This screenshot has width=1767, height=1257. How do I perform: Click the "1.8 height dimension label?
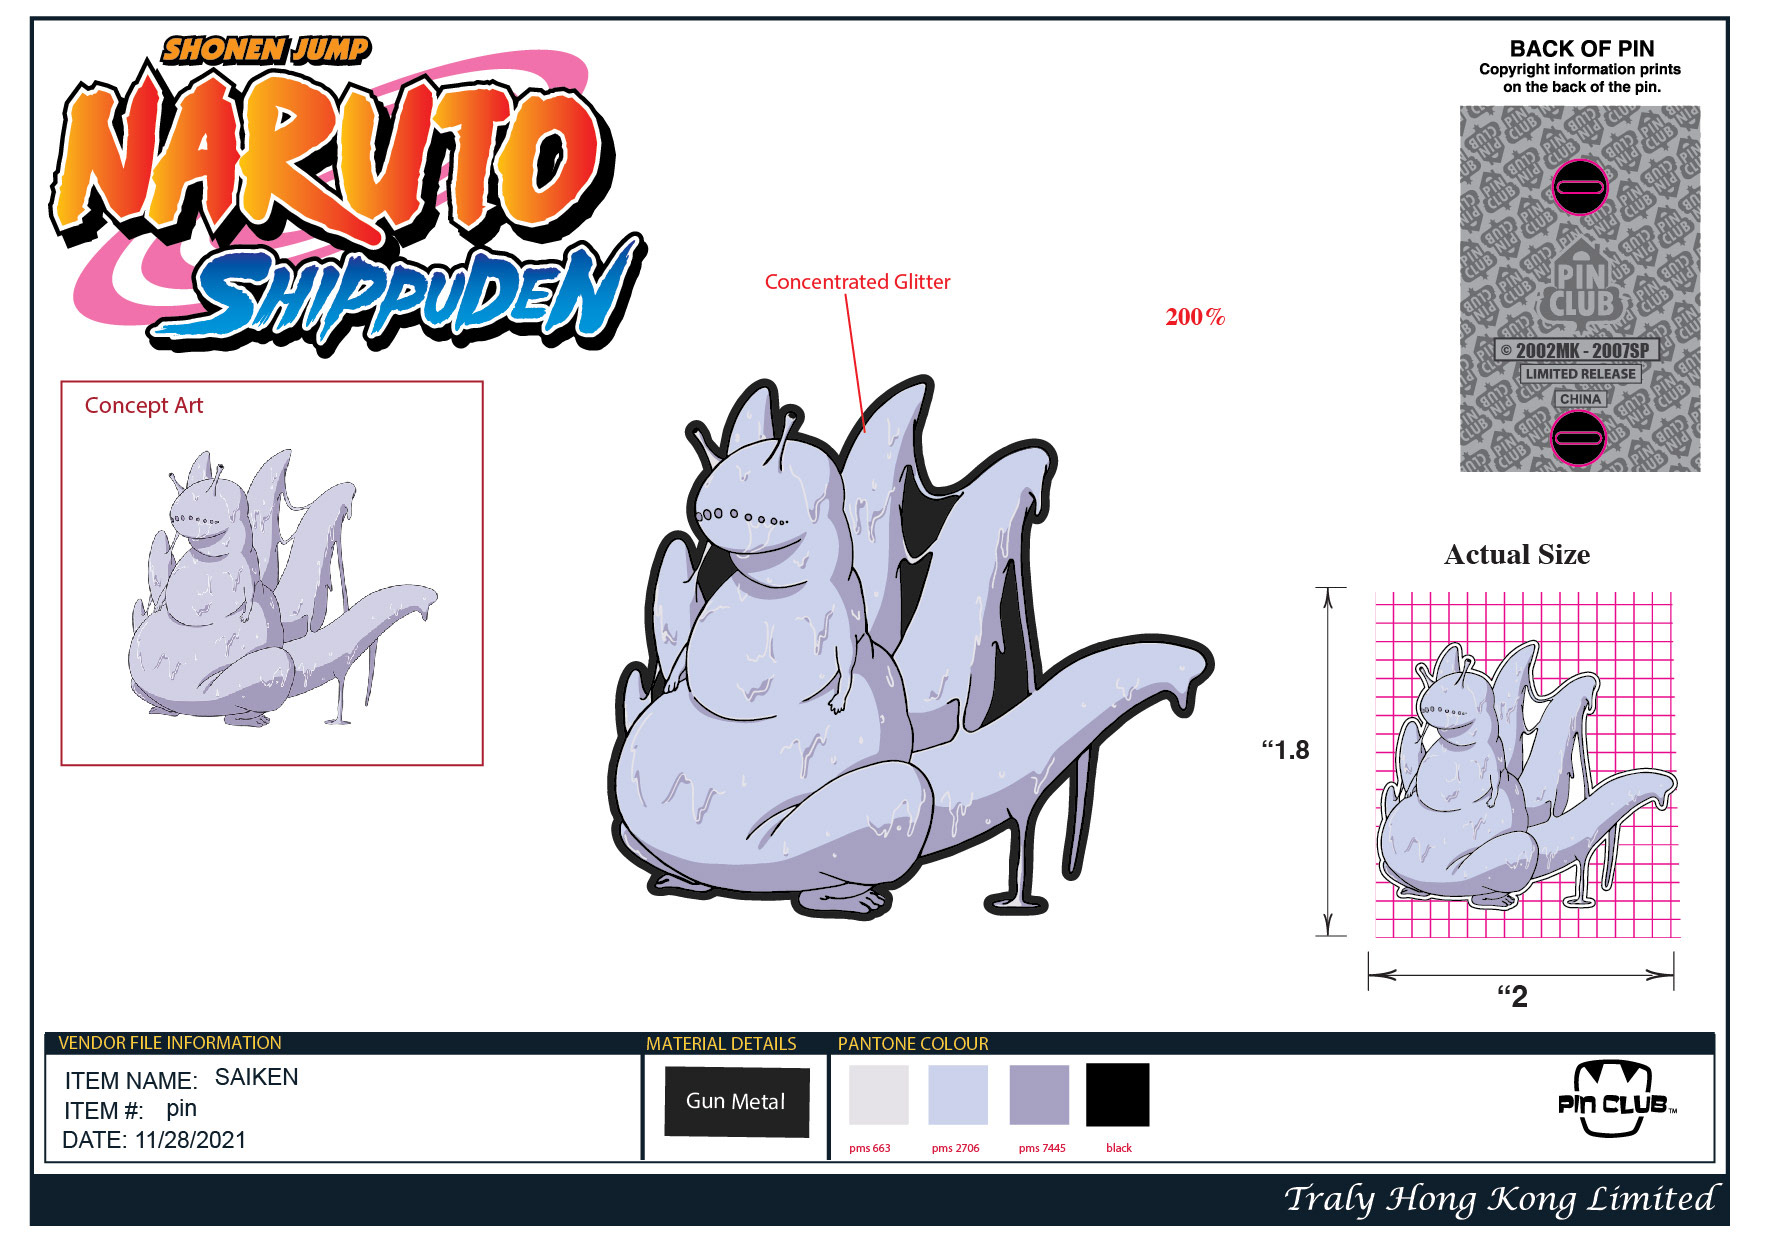coord(1285,750)
